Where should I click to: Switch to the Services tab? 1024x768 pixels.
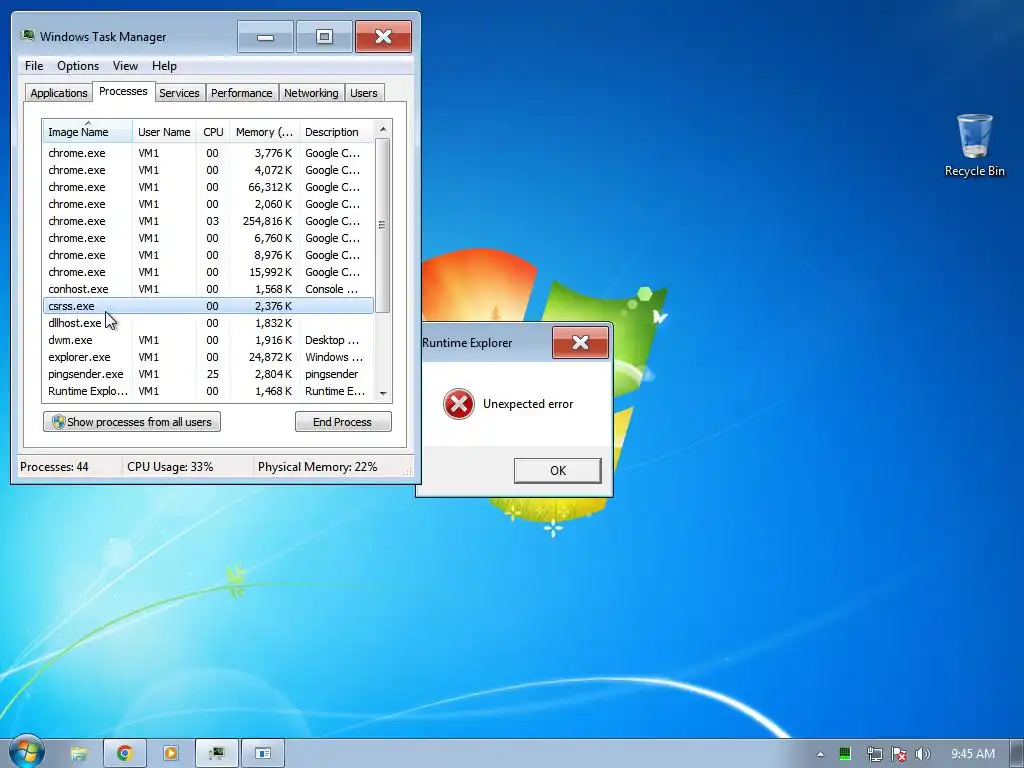point(180,93)
